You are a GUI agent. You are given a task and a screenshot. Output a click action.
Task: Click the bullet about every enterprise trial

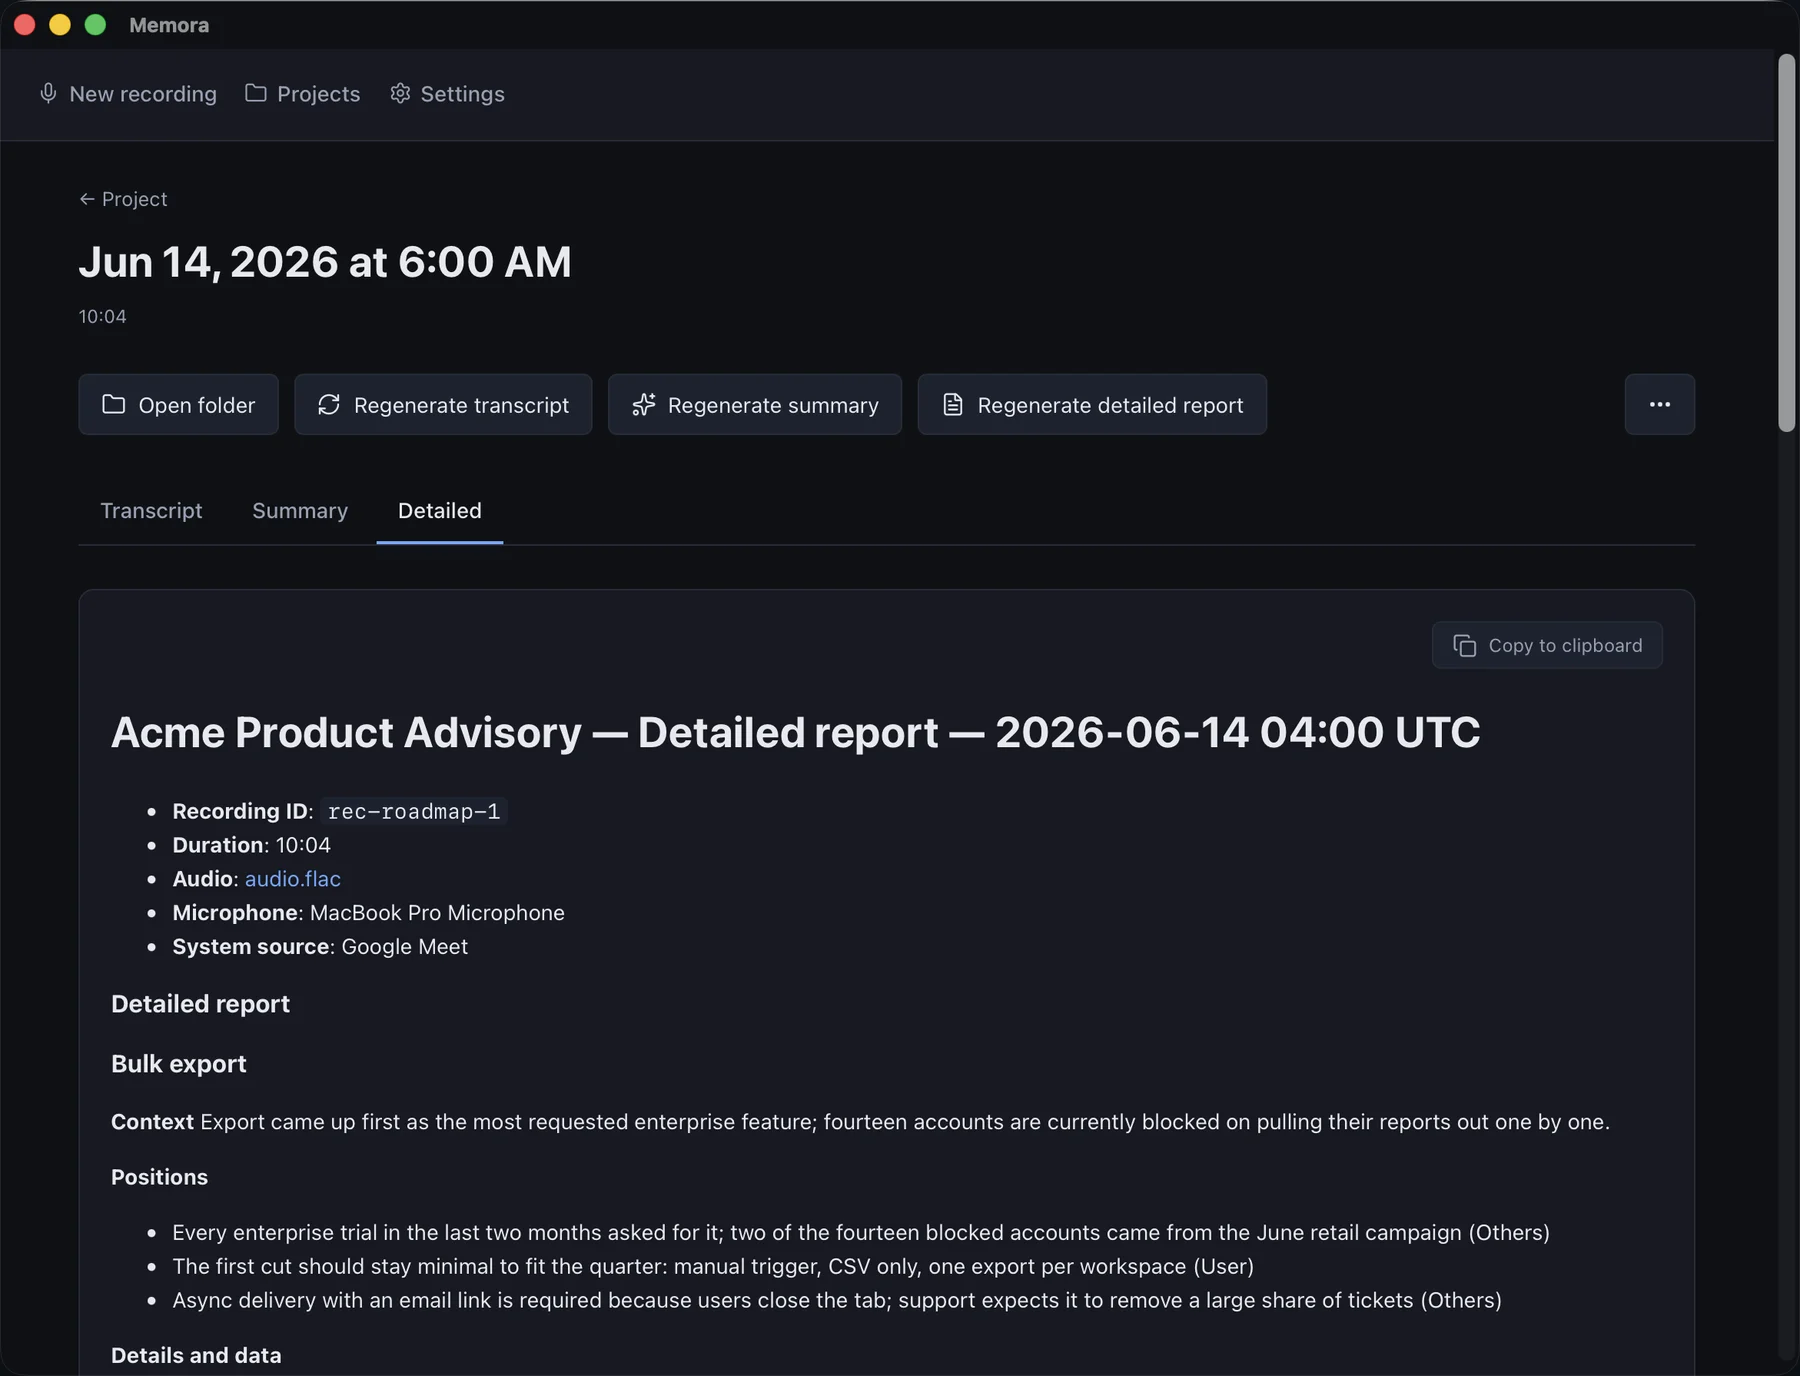pyautogui.click(x=861, y=1233)
